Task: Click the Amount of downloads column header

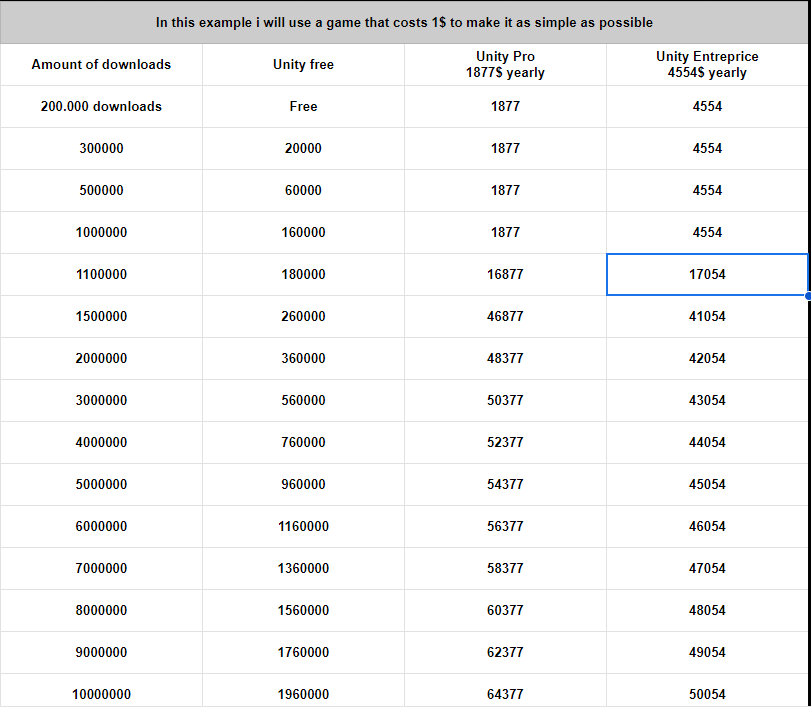Action: (x=101, y=64)
